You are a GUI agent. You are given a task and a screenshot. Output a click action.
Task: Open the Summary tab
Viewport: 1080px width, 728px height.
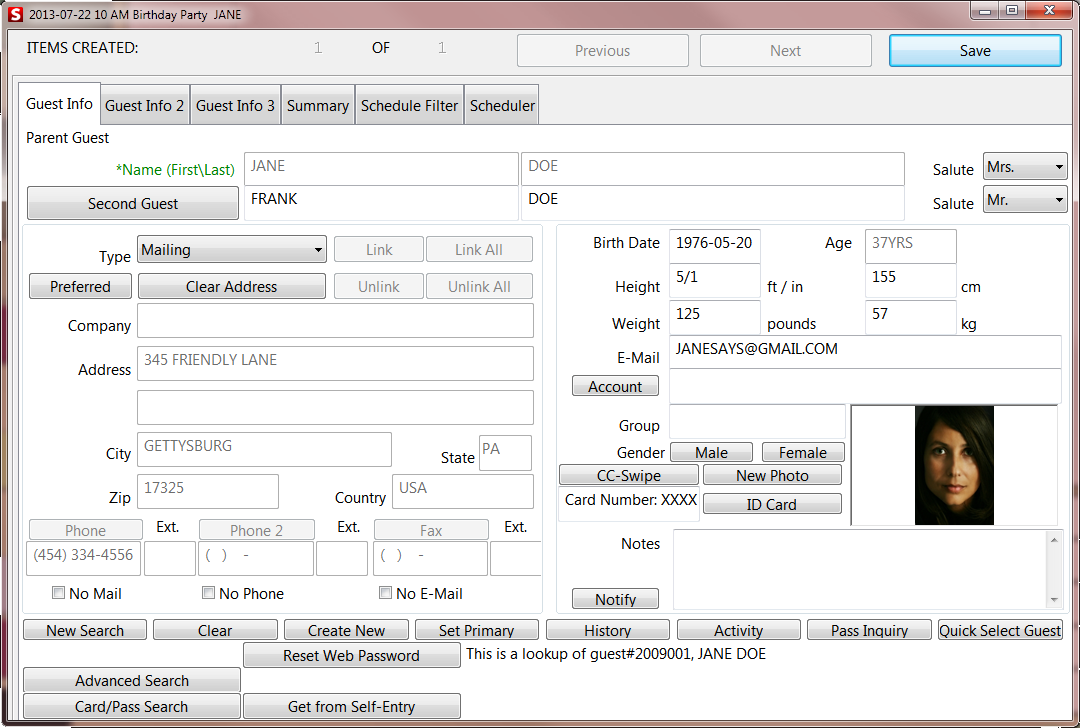pyautogui.click(x=318, y=105)
